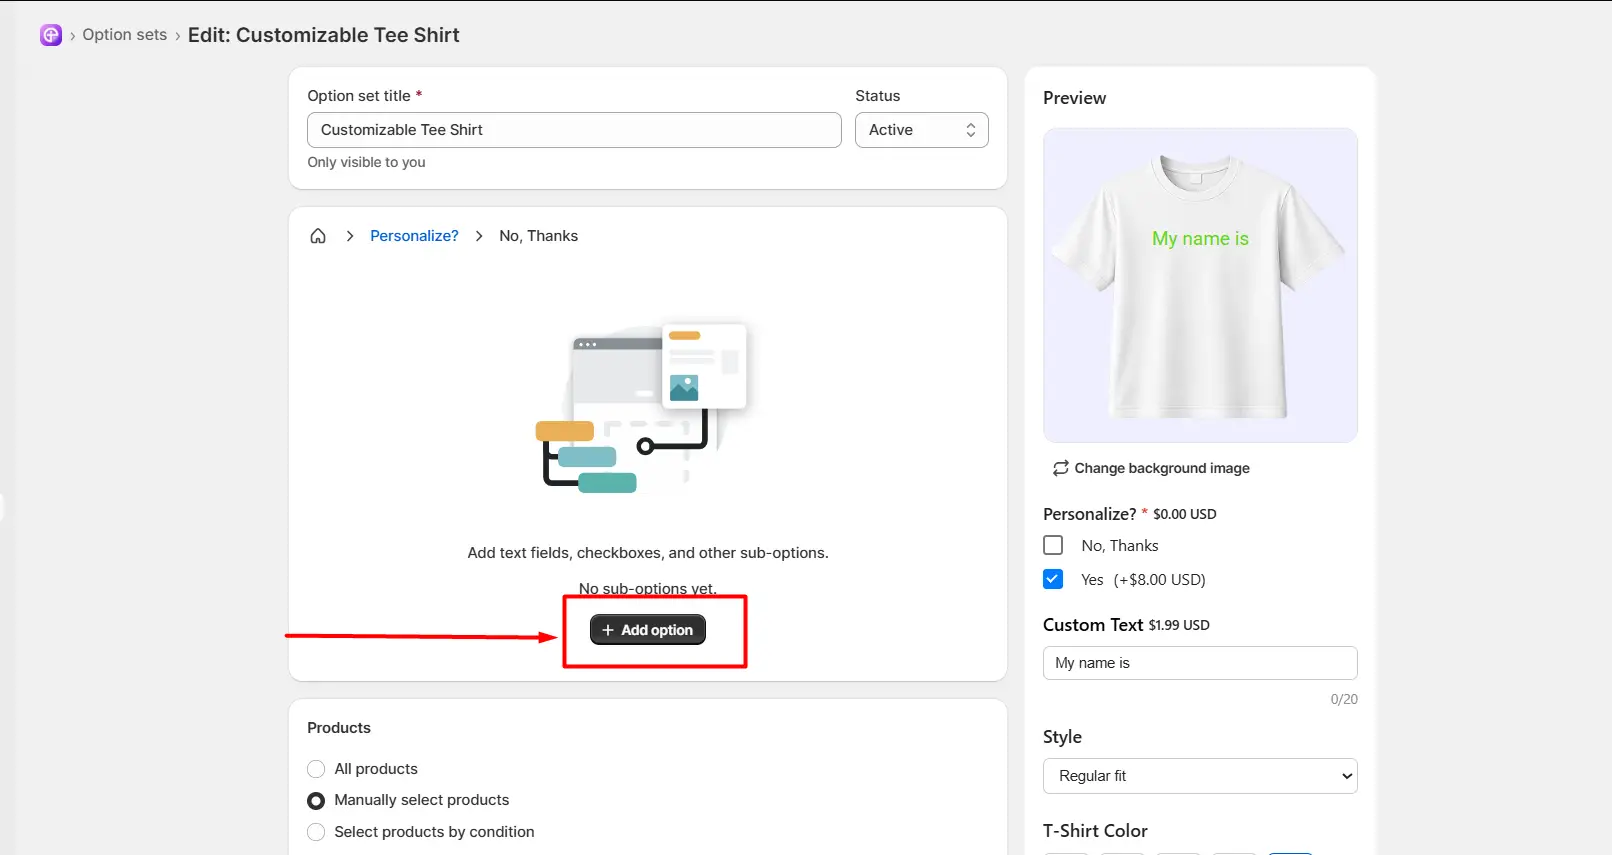Click the Custom Text input field
Screen dimensions: 1612x855
coord(1200,663)
